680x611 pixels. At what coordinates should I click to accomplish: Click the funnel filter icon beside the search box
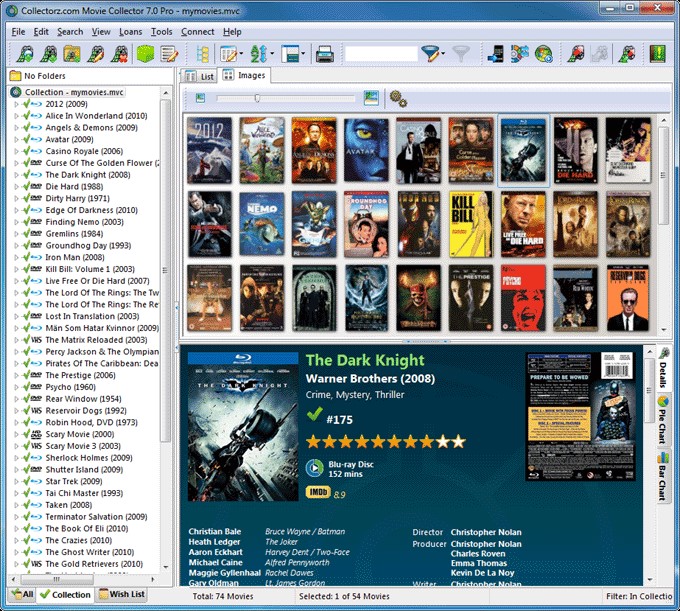pos(432,54)
